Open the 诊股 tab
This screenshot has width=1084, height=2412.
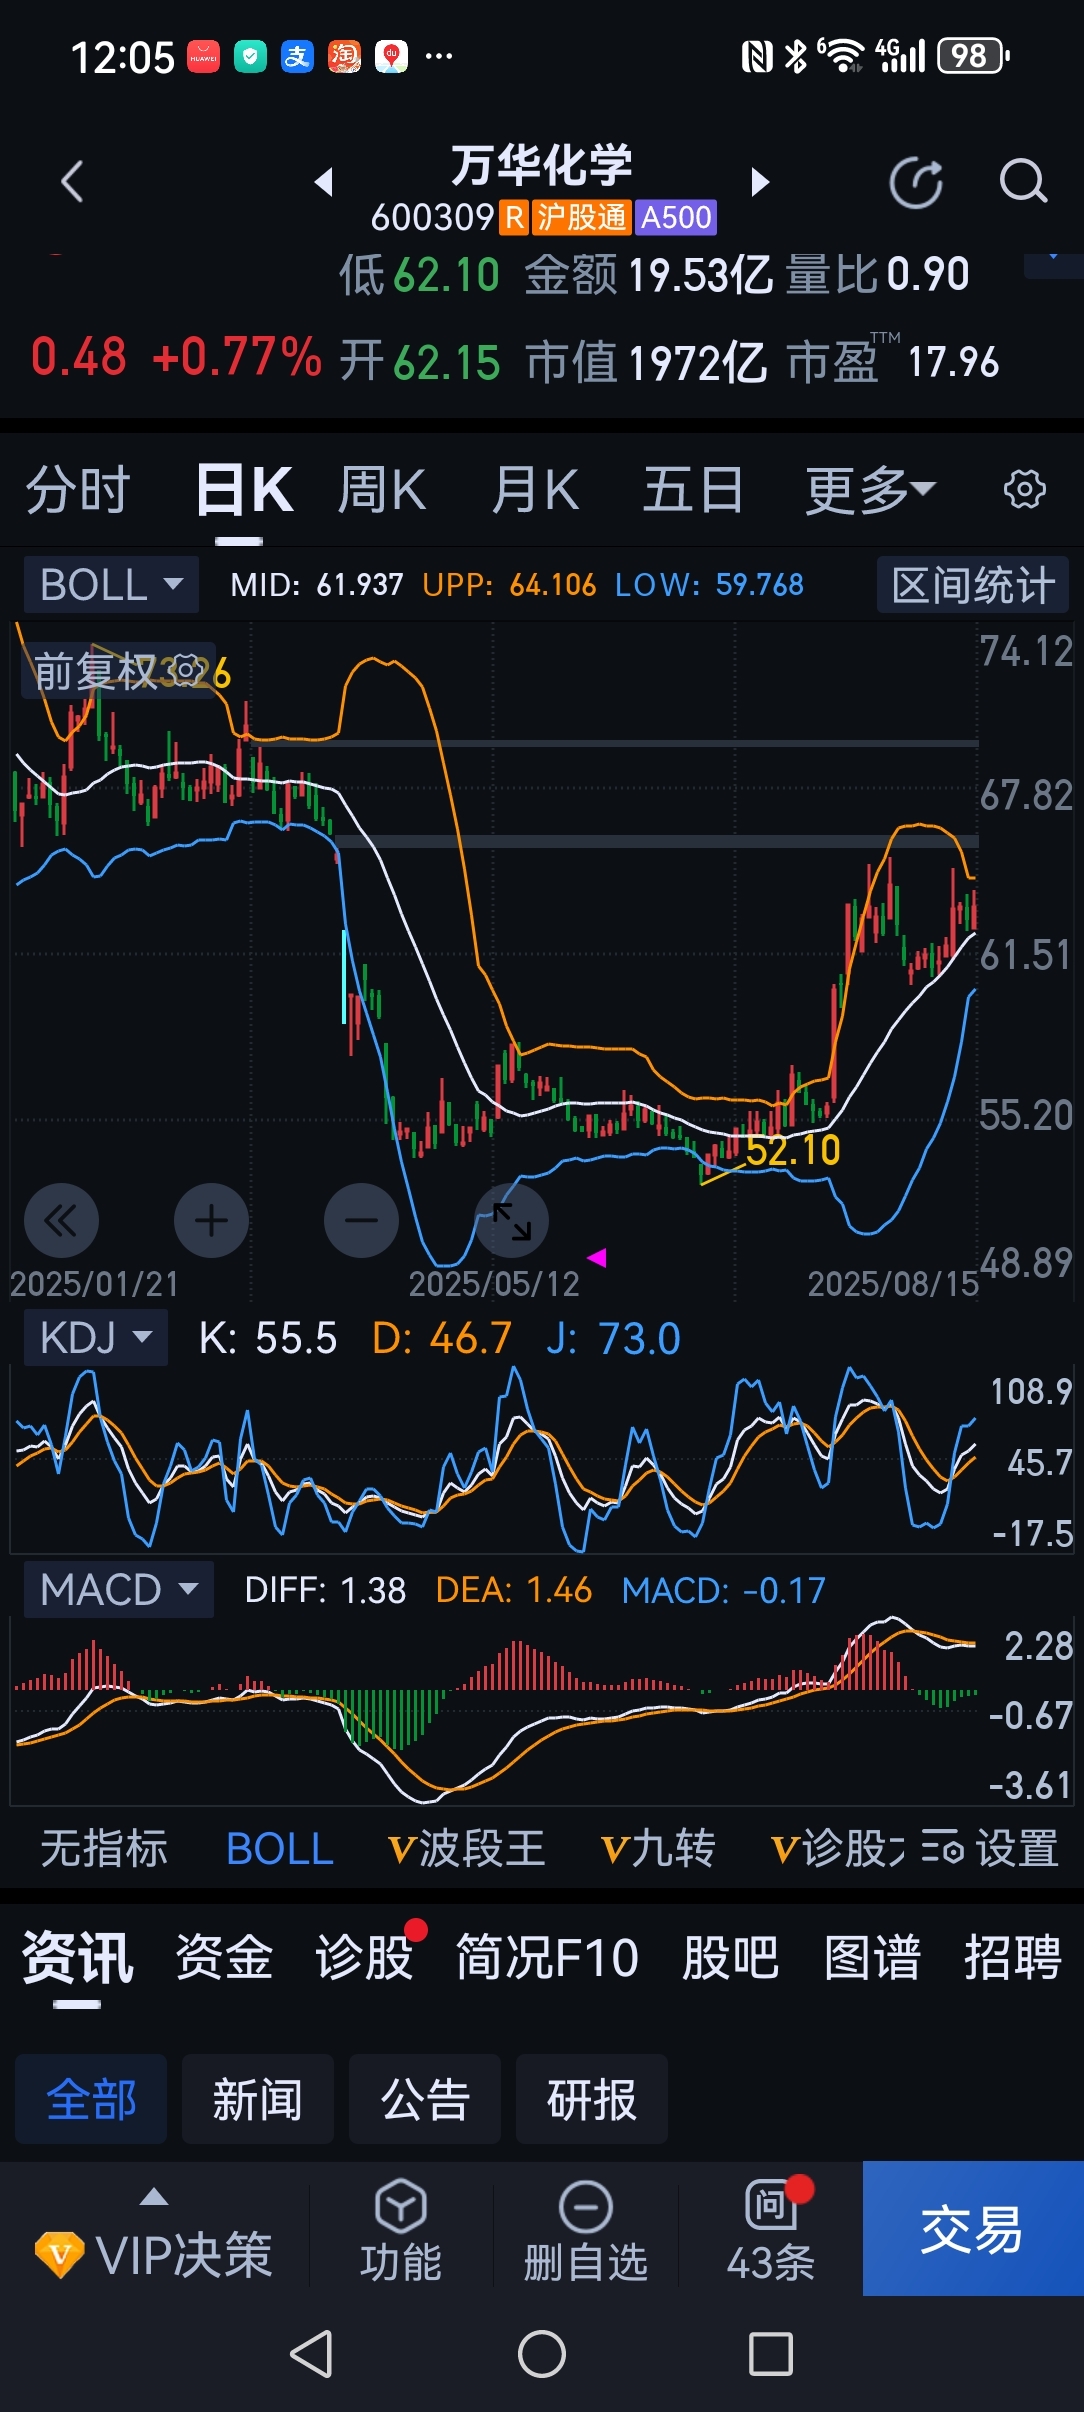(364, 1957)
